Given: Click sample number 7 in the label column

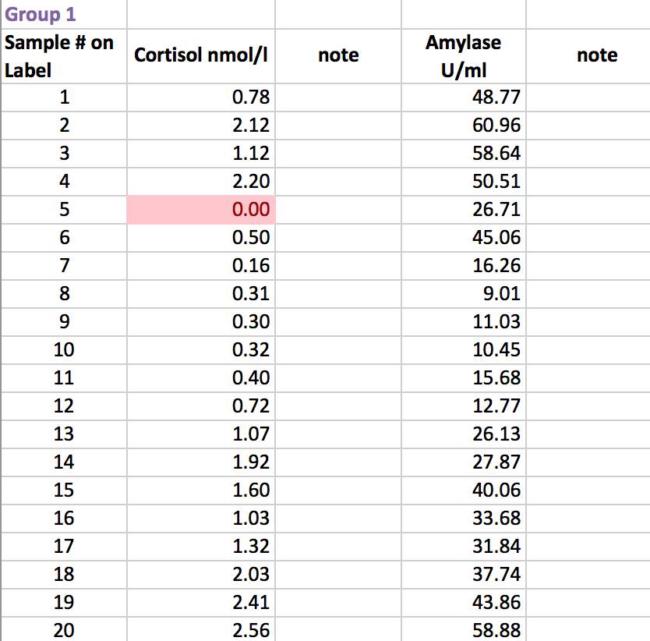Looking at the screenshot, I should (64, 267).
